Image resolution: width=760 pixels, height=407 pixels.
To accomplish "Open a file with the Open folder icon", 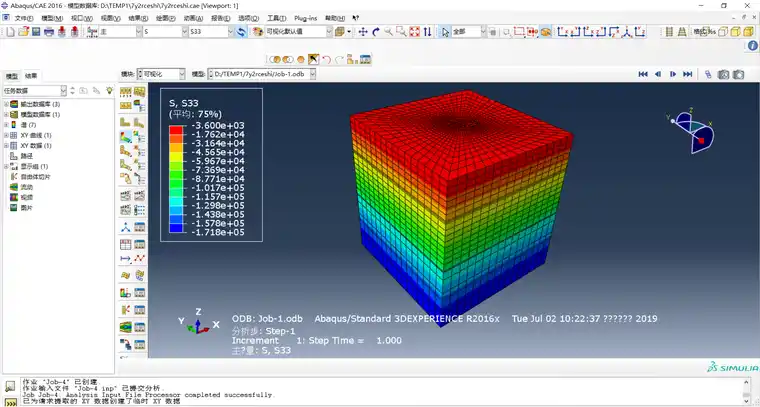I will point(23,32).
